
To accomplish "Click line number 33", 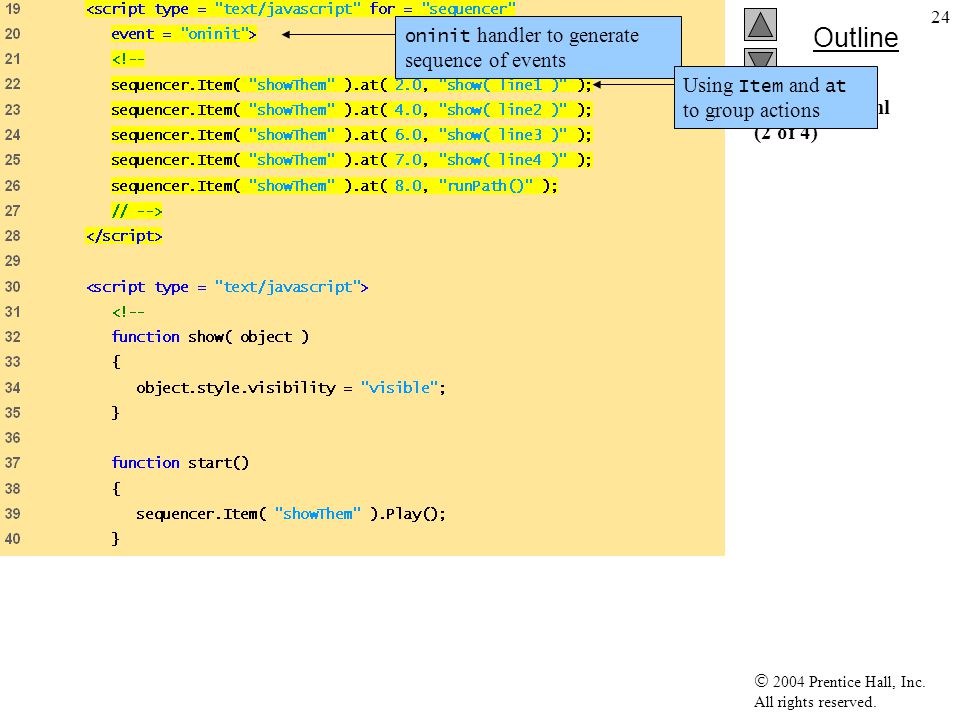I will pyautogui.click(x=12, y=362).
